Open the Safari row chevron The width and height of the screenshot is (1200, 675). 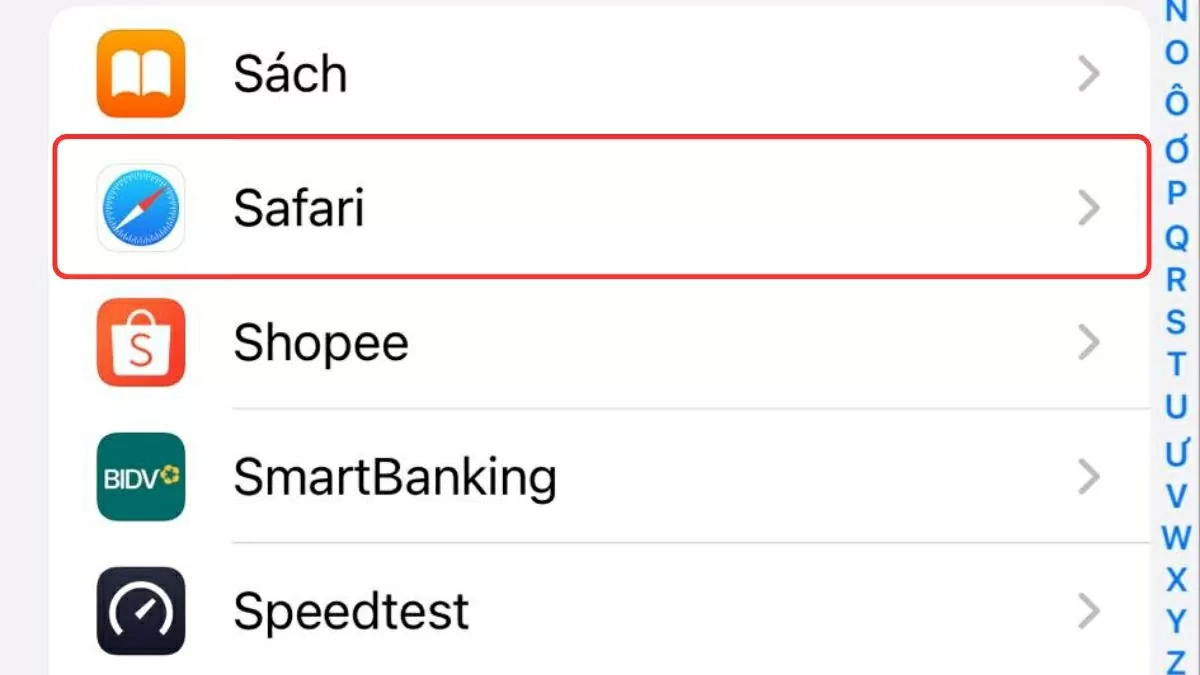(x=1089, y=208)
